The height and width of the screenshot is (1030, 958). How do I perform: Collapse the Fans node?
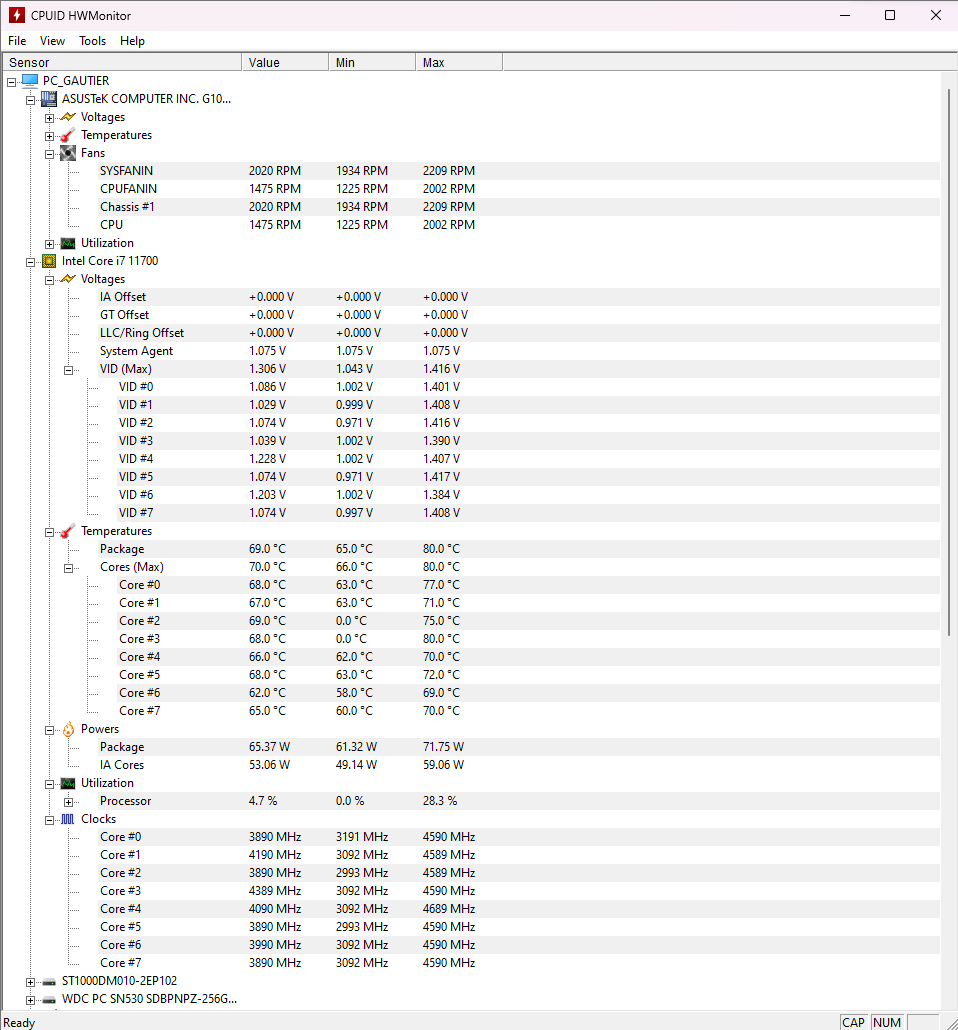pyautogui.click(x=49, y=154)
